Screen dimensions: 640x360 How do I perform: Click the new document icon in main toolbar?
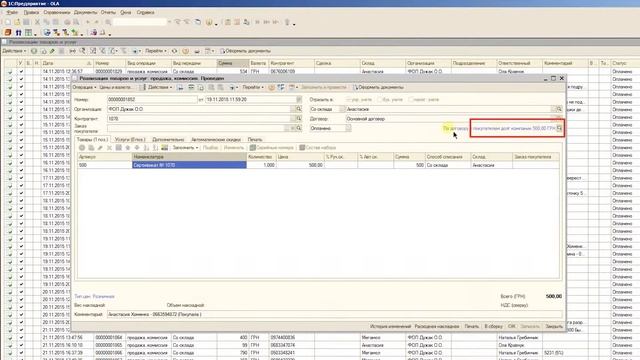coord(8,22)
